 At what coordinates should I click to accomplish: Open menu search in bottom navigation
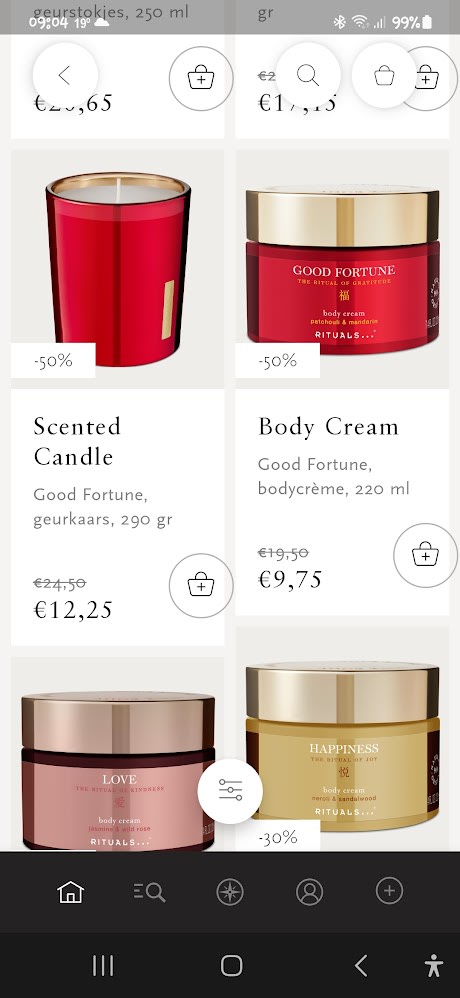coord(150,892)
